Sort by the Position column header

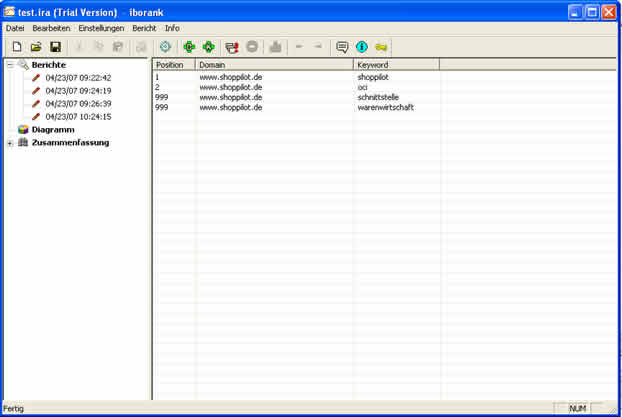[174, 65]
